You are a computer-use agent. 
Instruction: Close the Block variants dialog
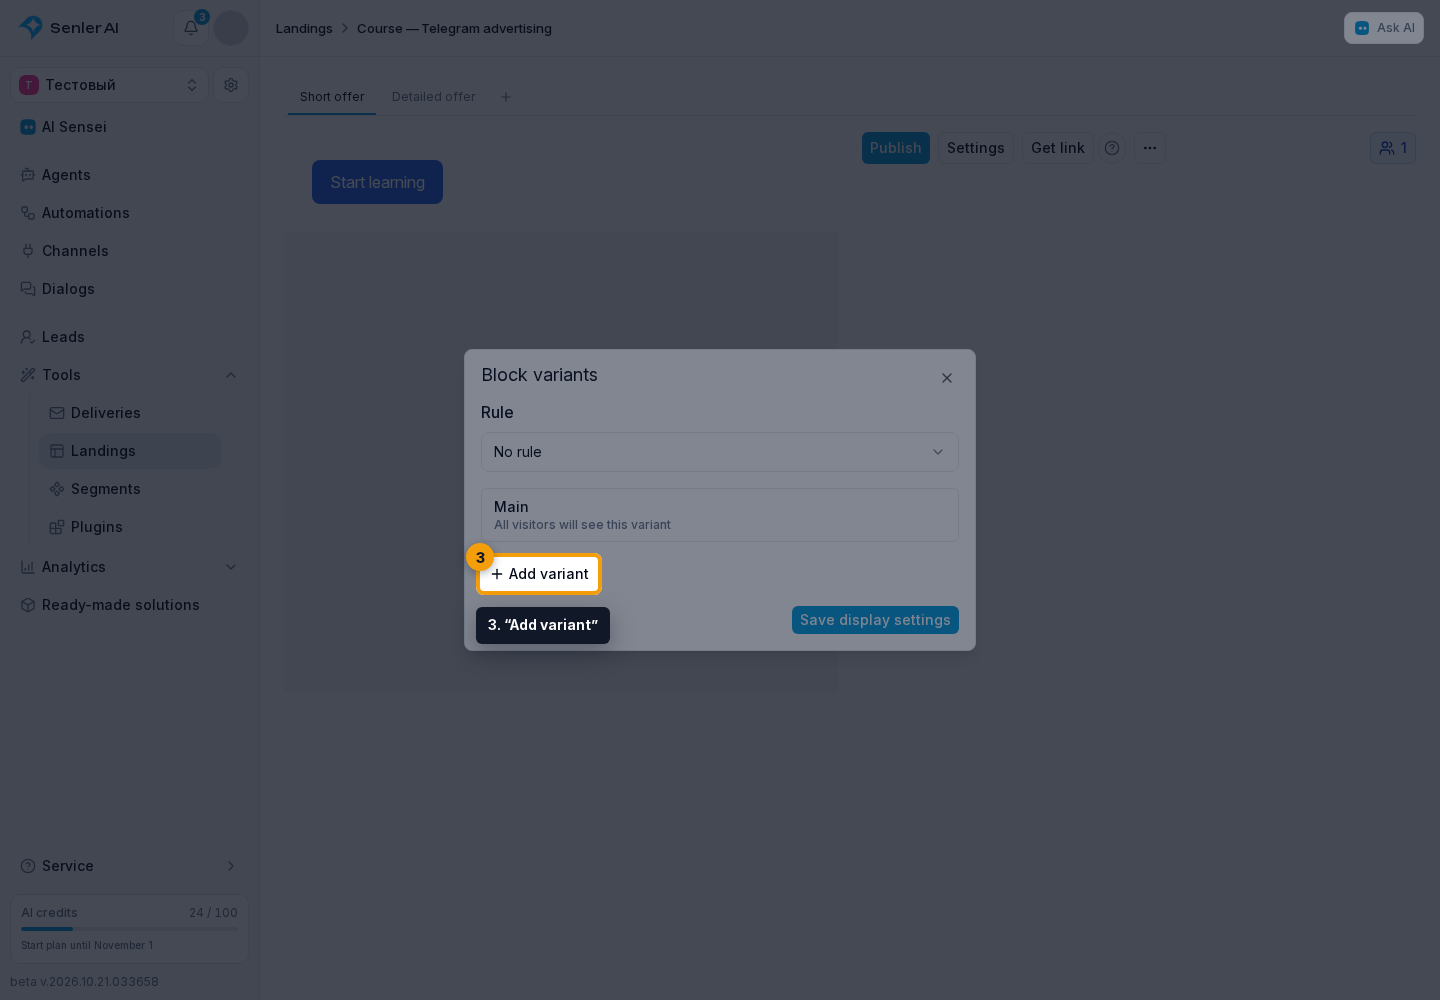tap(947, 378)
